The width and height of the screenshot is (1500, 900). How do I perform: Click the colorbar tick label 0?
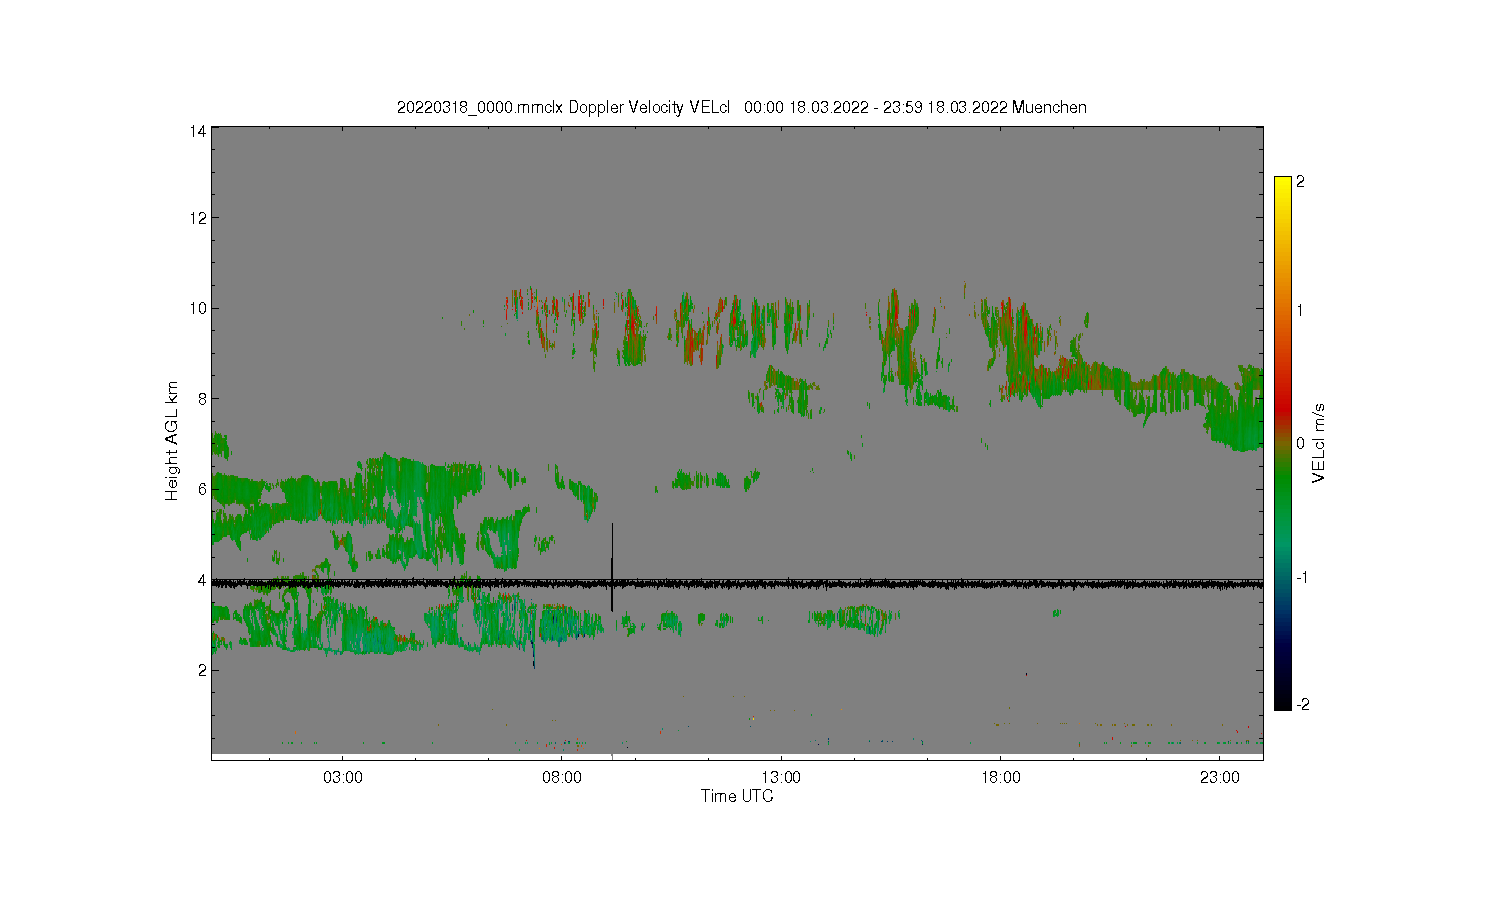tap(1300, 443)
